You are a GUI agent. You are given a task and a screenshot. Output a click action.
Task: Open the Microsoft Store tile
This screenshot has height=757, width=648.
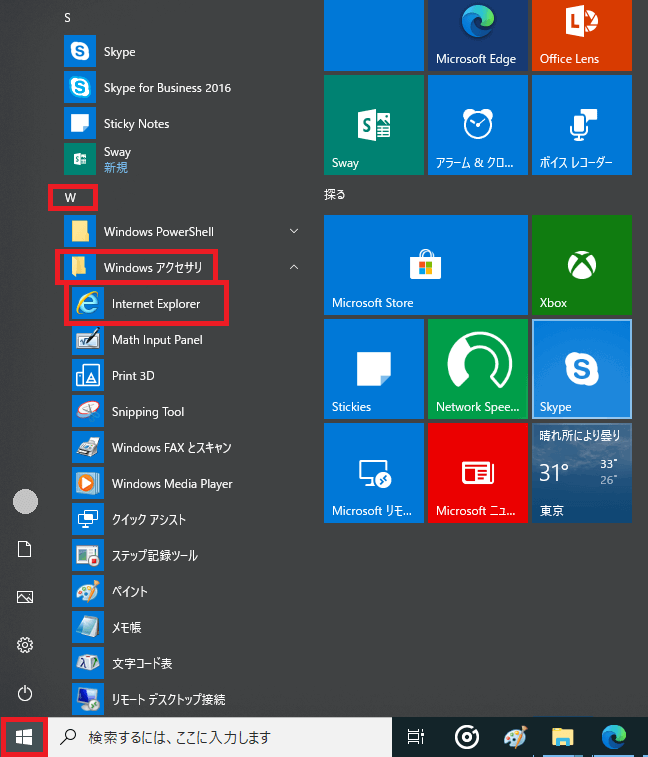tap(426, 265)
